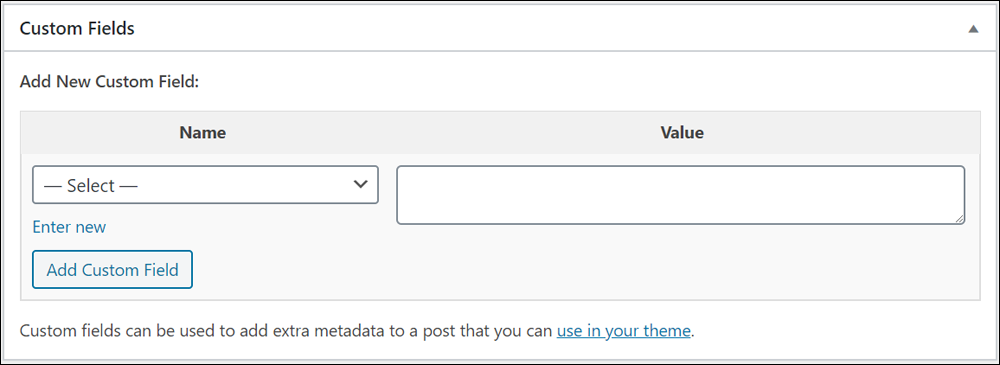
Task: Focus the empty Value field under Value header
Action: 680,195
